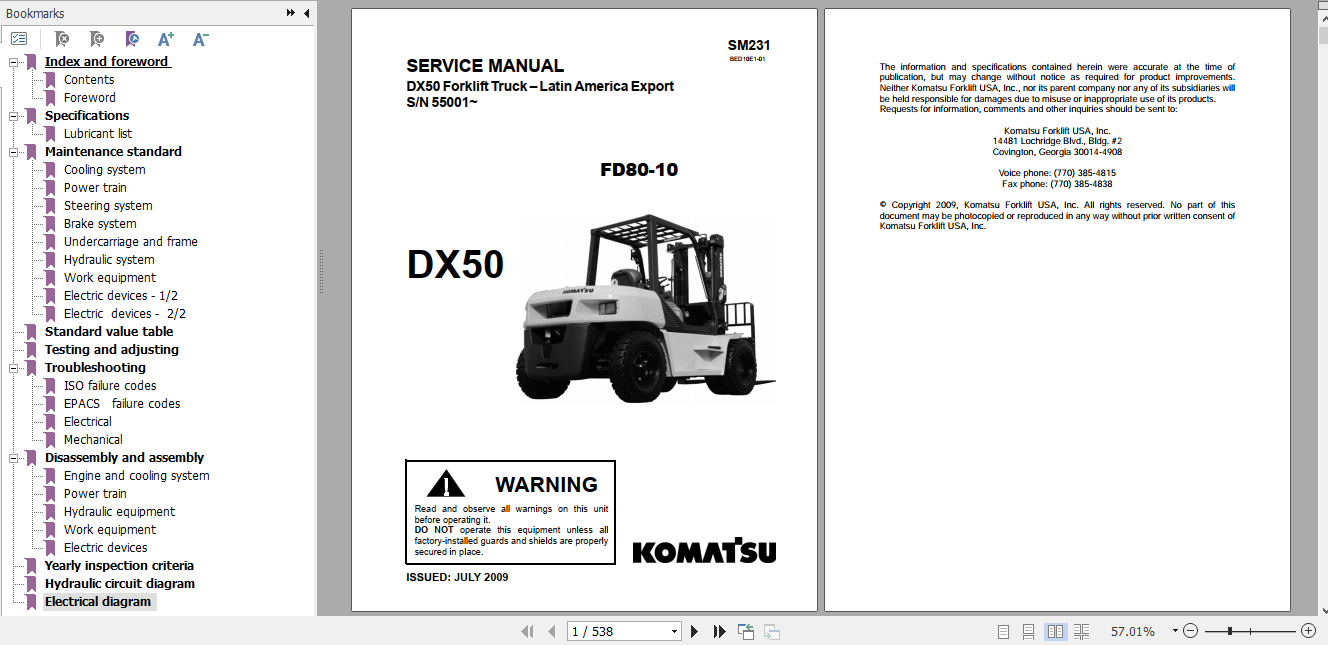The height and width of the screenshot is (645, 1328).
Task: Click the collapse bookmarks panel arrow
Action: (x=307, y=13)
